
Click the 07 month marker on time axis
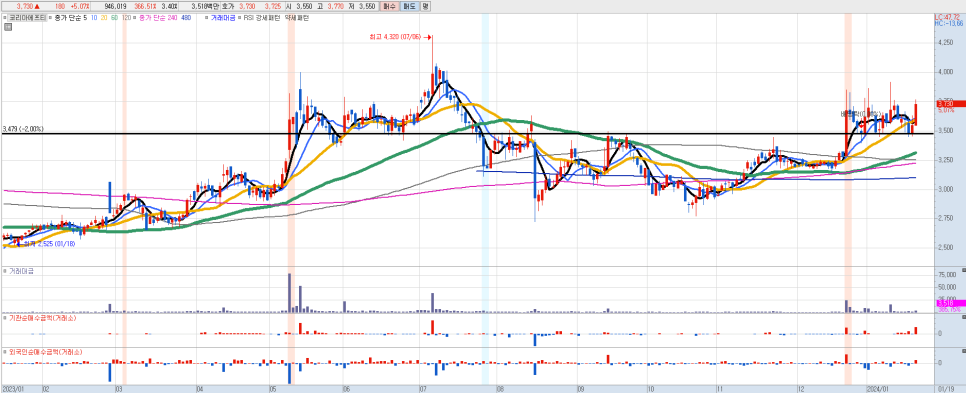point(423,389)
